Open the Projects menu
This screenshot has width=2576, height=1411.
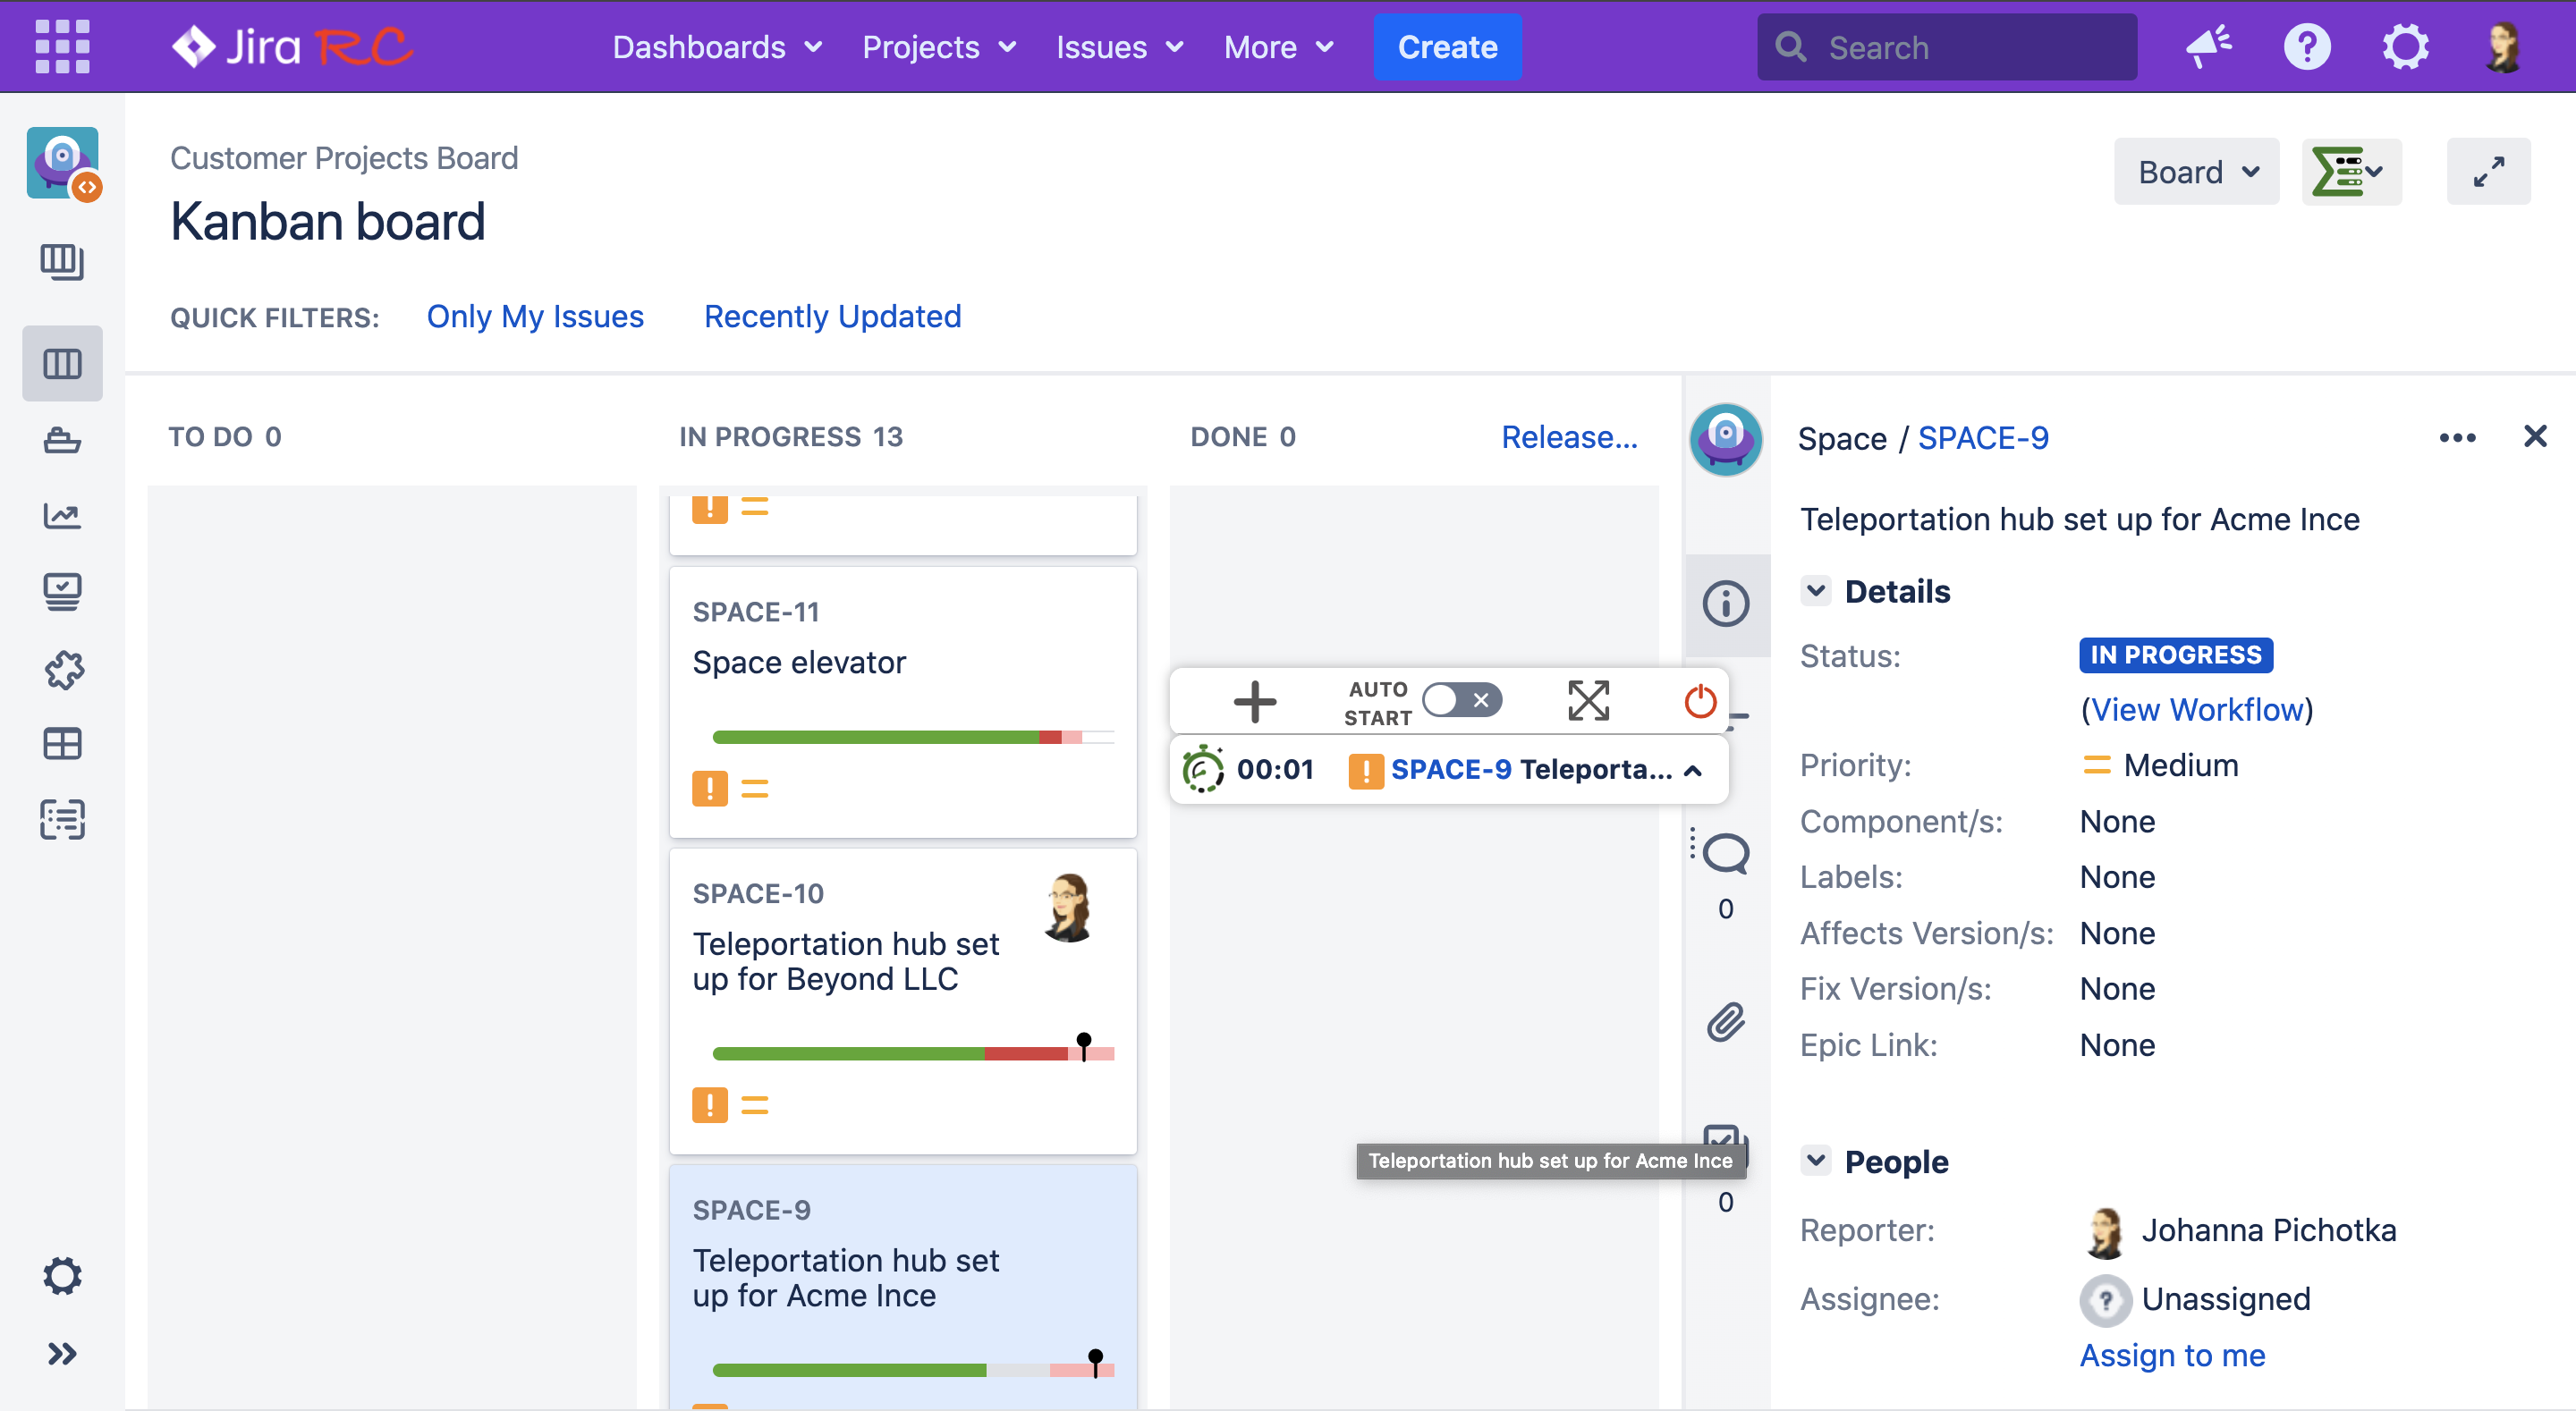pyautogui.click(x=939, y=47)
